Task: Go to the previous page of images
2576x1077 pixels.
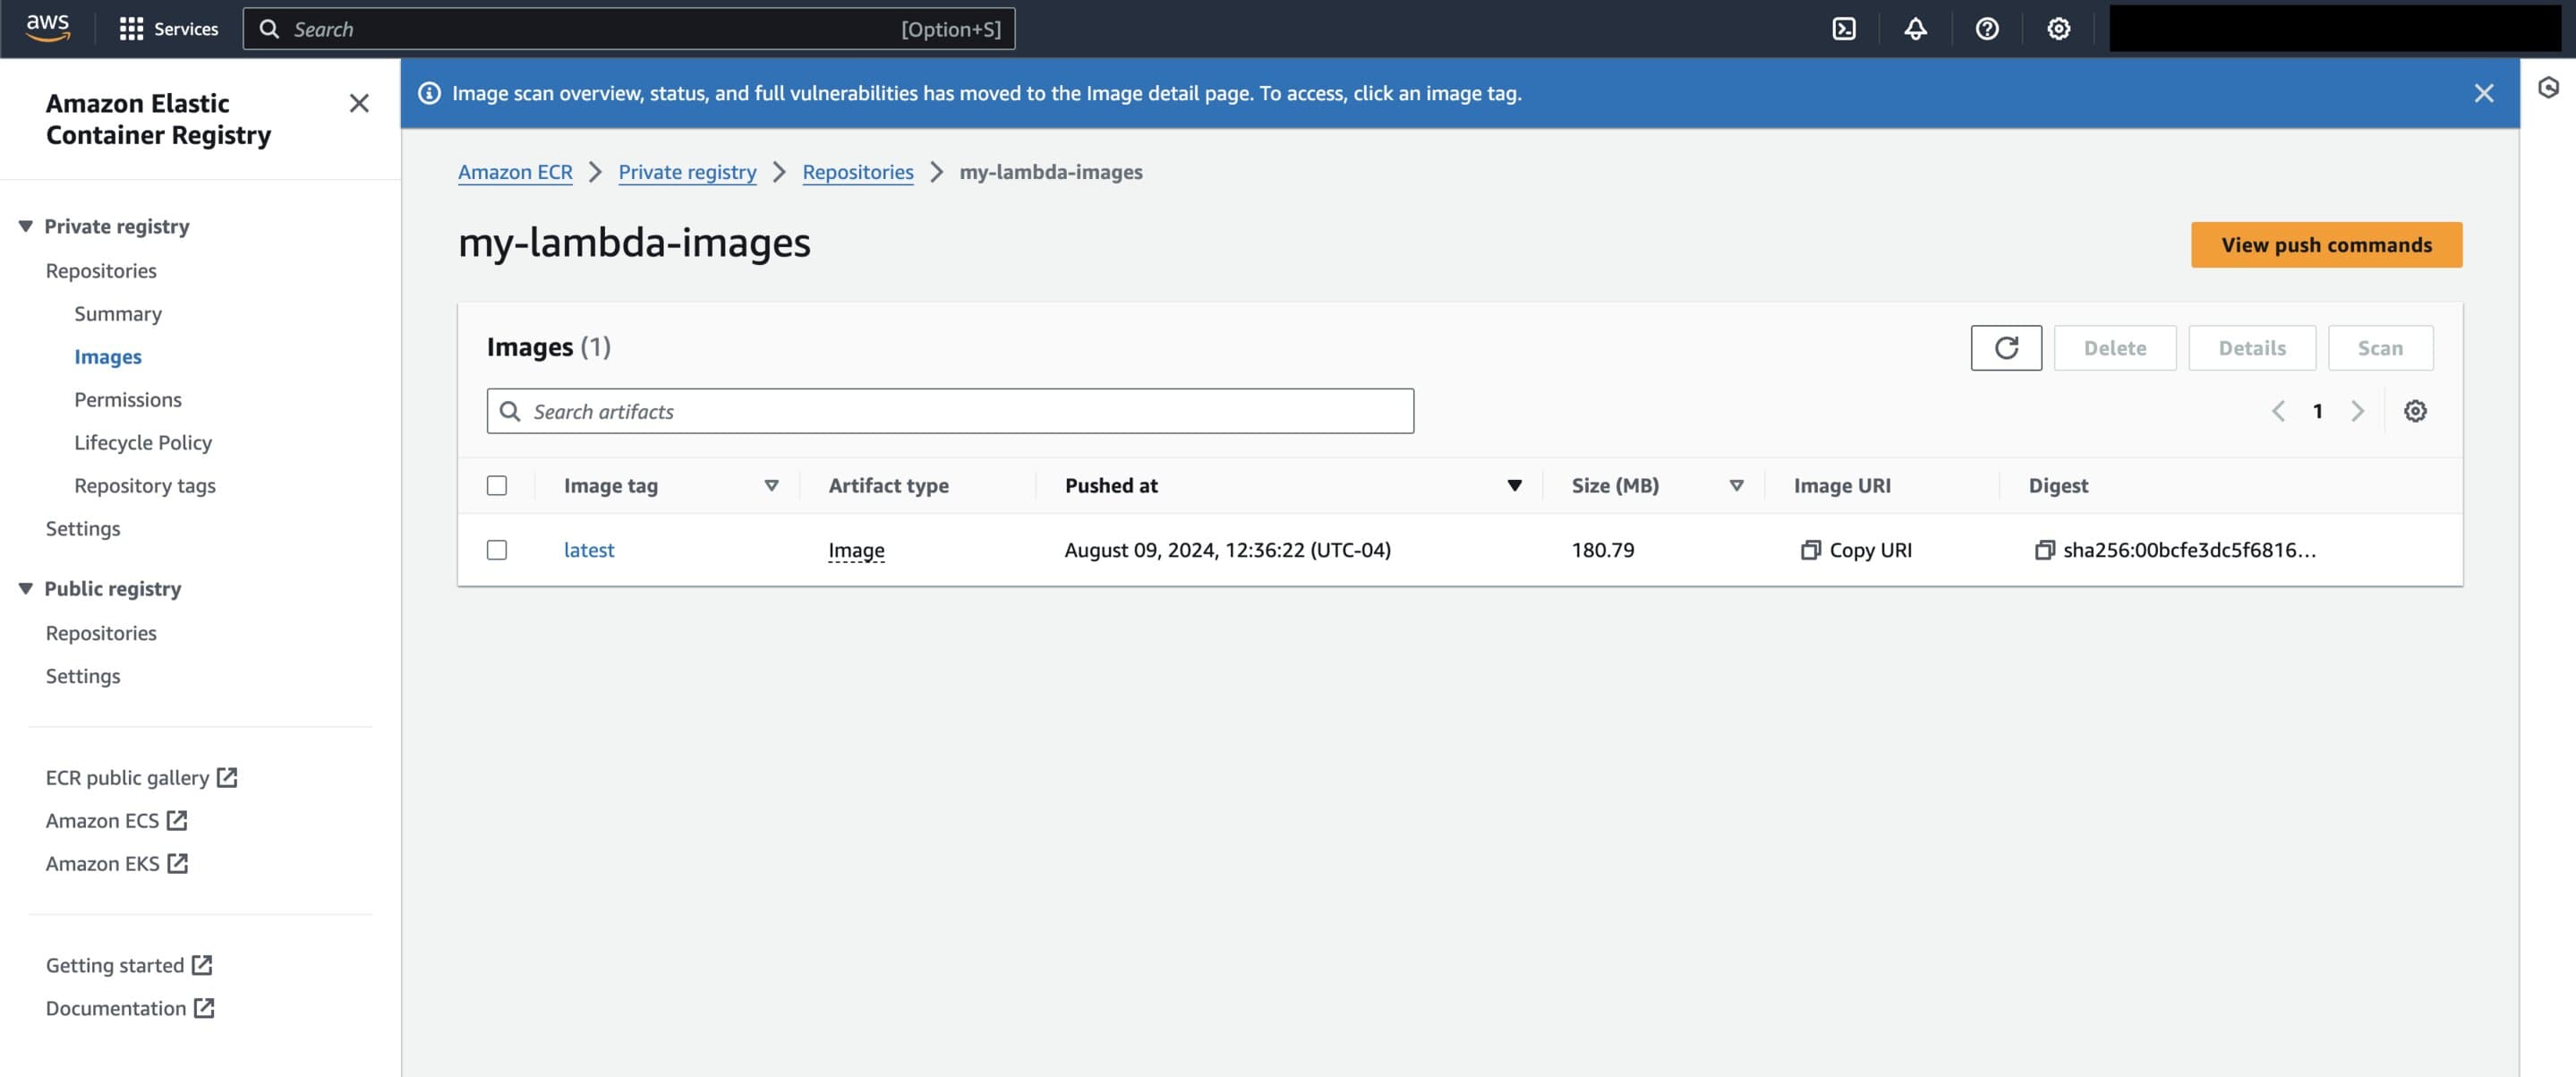Action: pos(2277,411)
